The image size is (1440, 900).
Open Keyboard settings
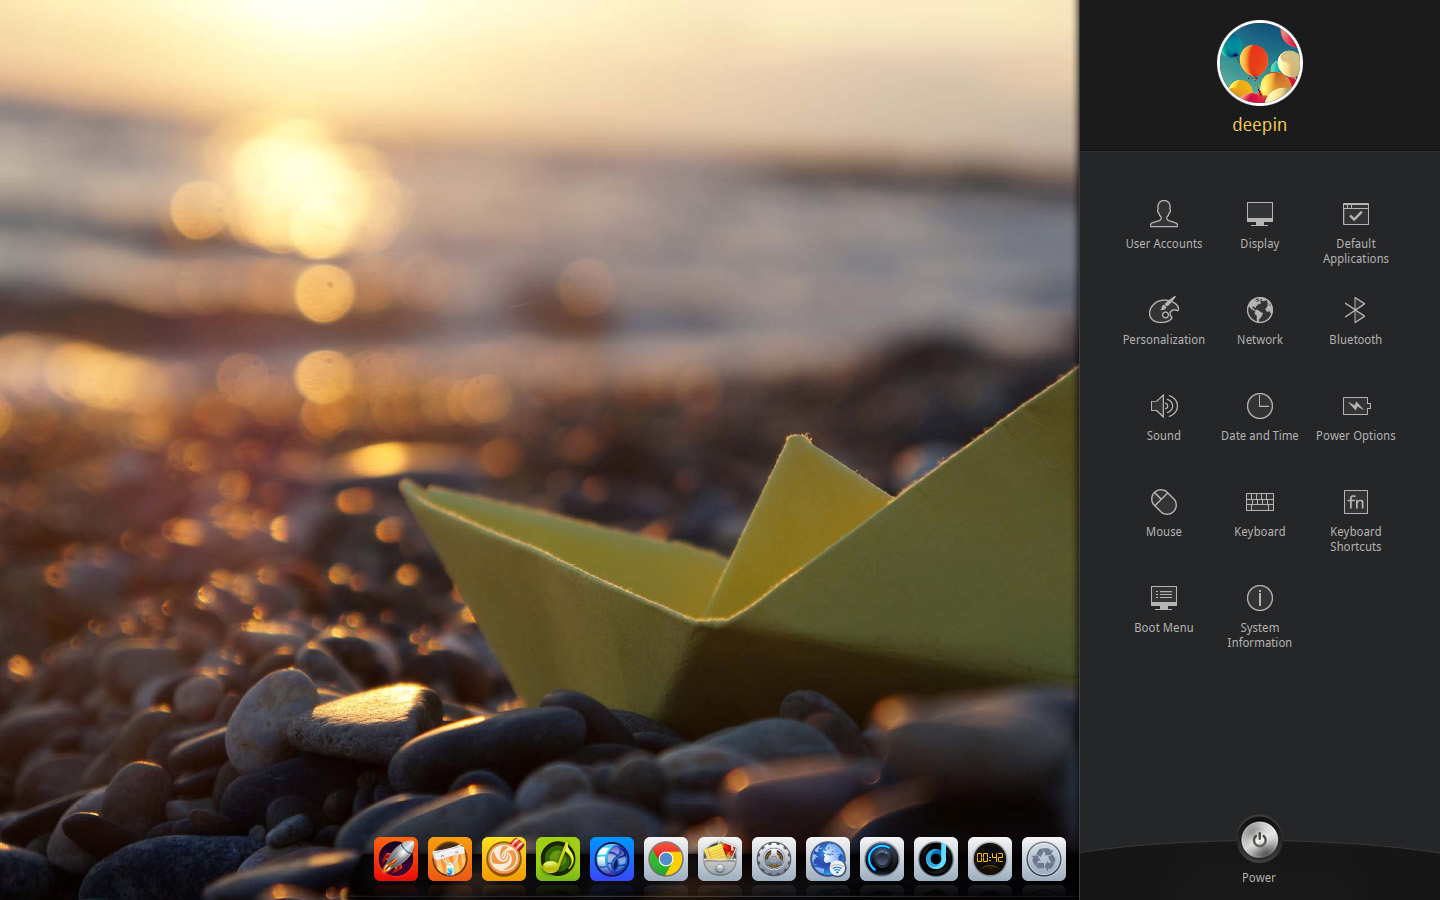click(1259, 513)
